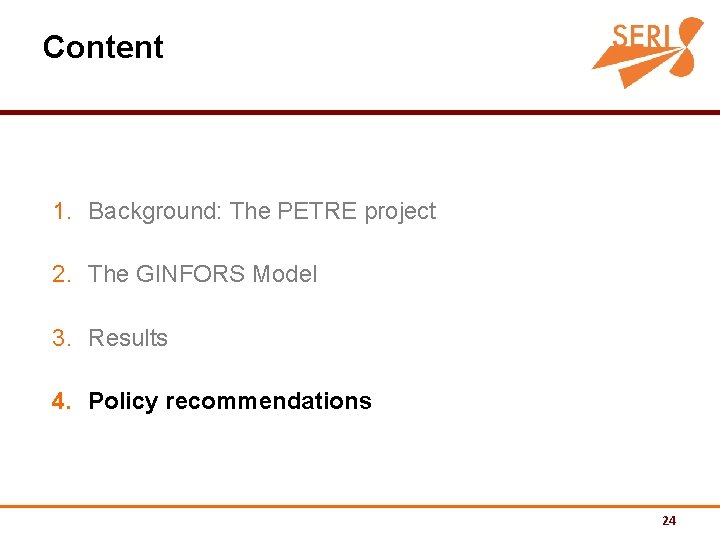The height and width of the screenshot is (540, 720).
Task: Click the orange number "2." bullet
Action: (x=62, y=274)
